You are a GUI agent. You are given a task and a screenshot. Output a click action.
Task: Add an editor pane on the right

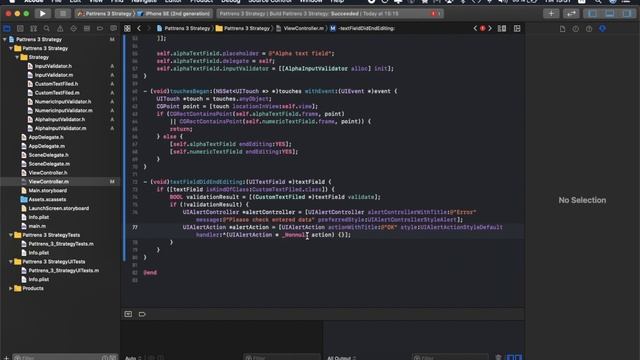517,29
